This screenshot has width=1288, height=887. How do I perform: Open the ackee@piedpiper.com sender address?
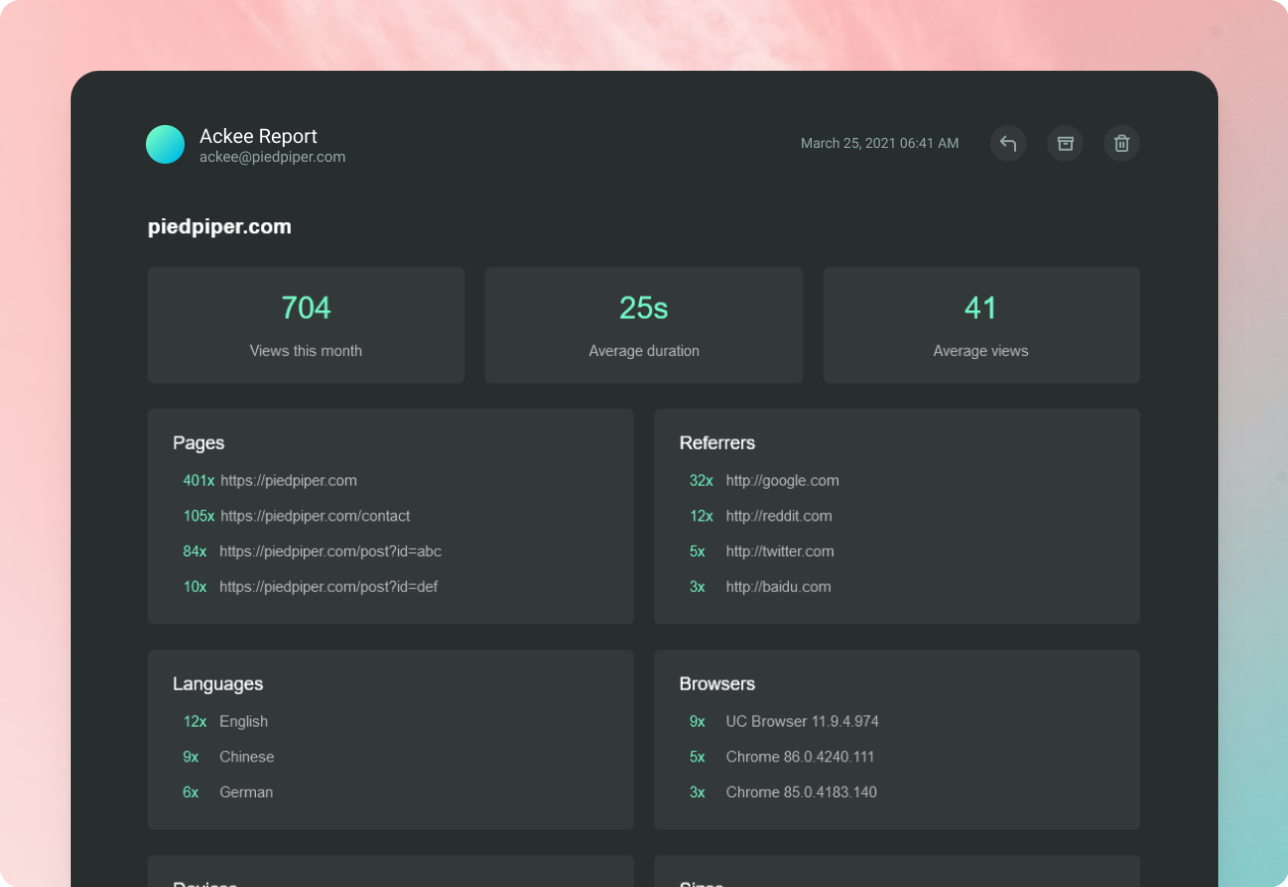coord(272,157)
